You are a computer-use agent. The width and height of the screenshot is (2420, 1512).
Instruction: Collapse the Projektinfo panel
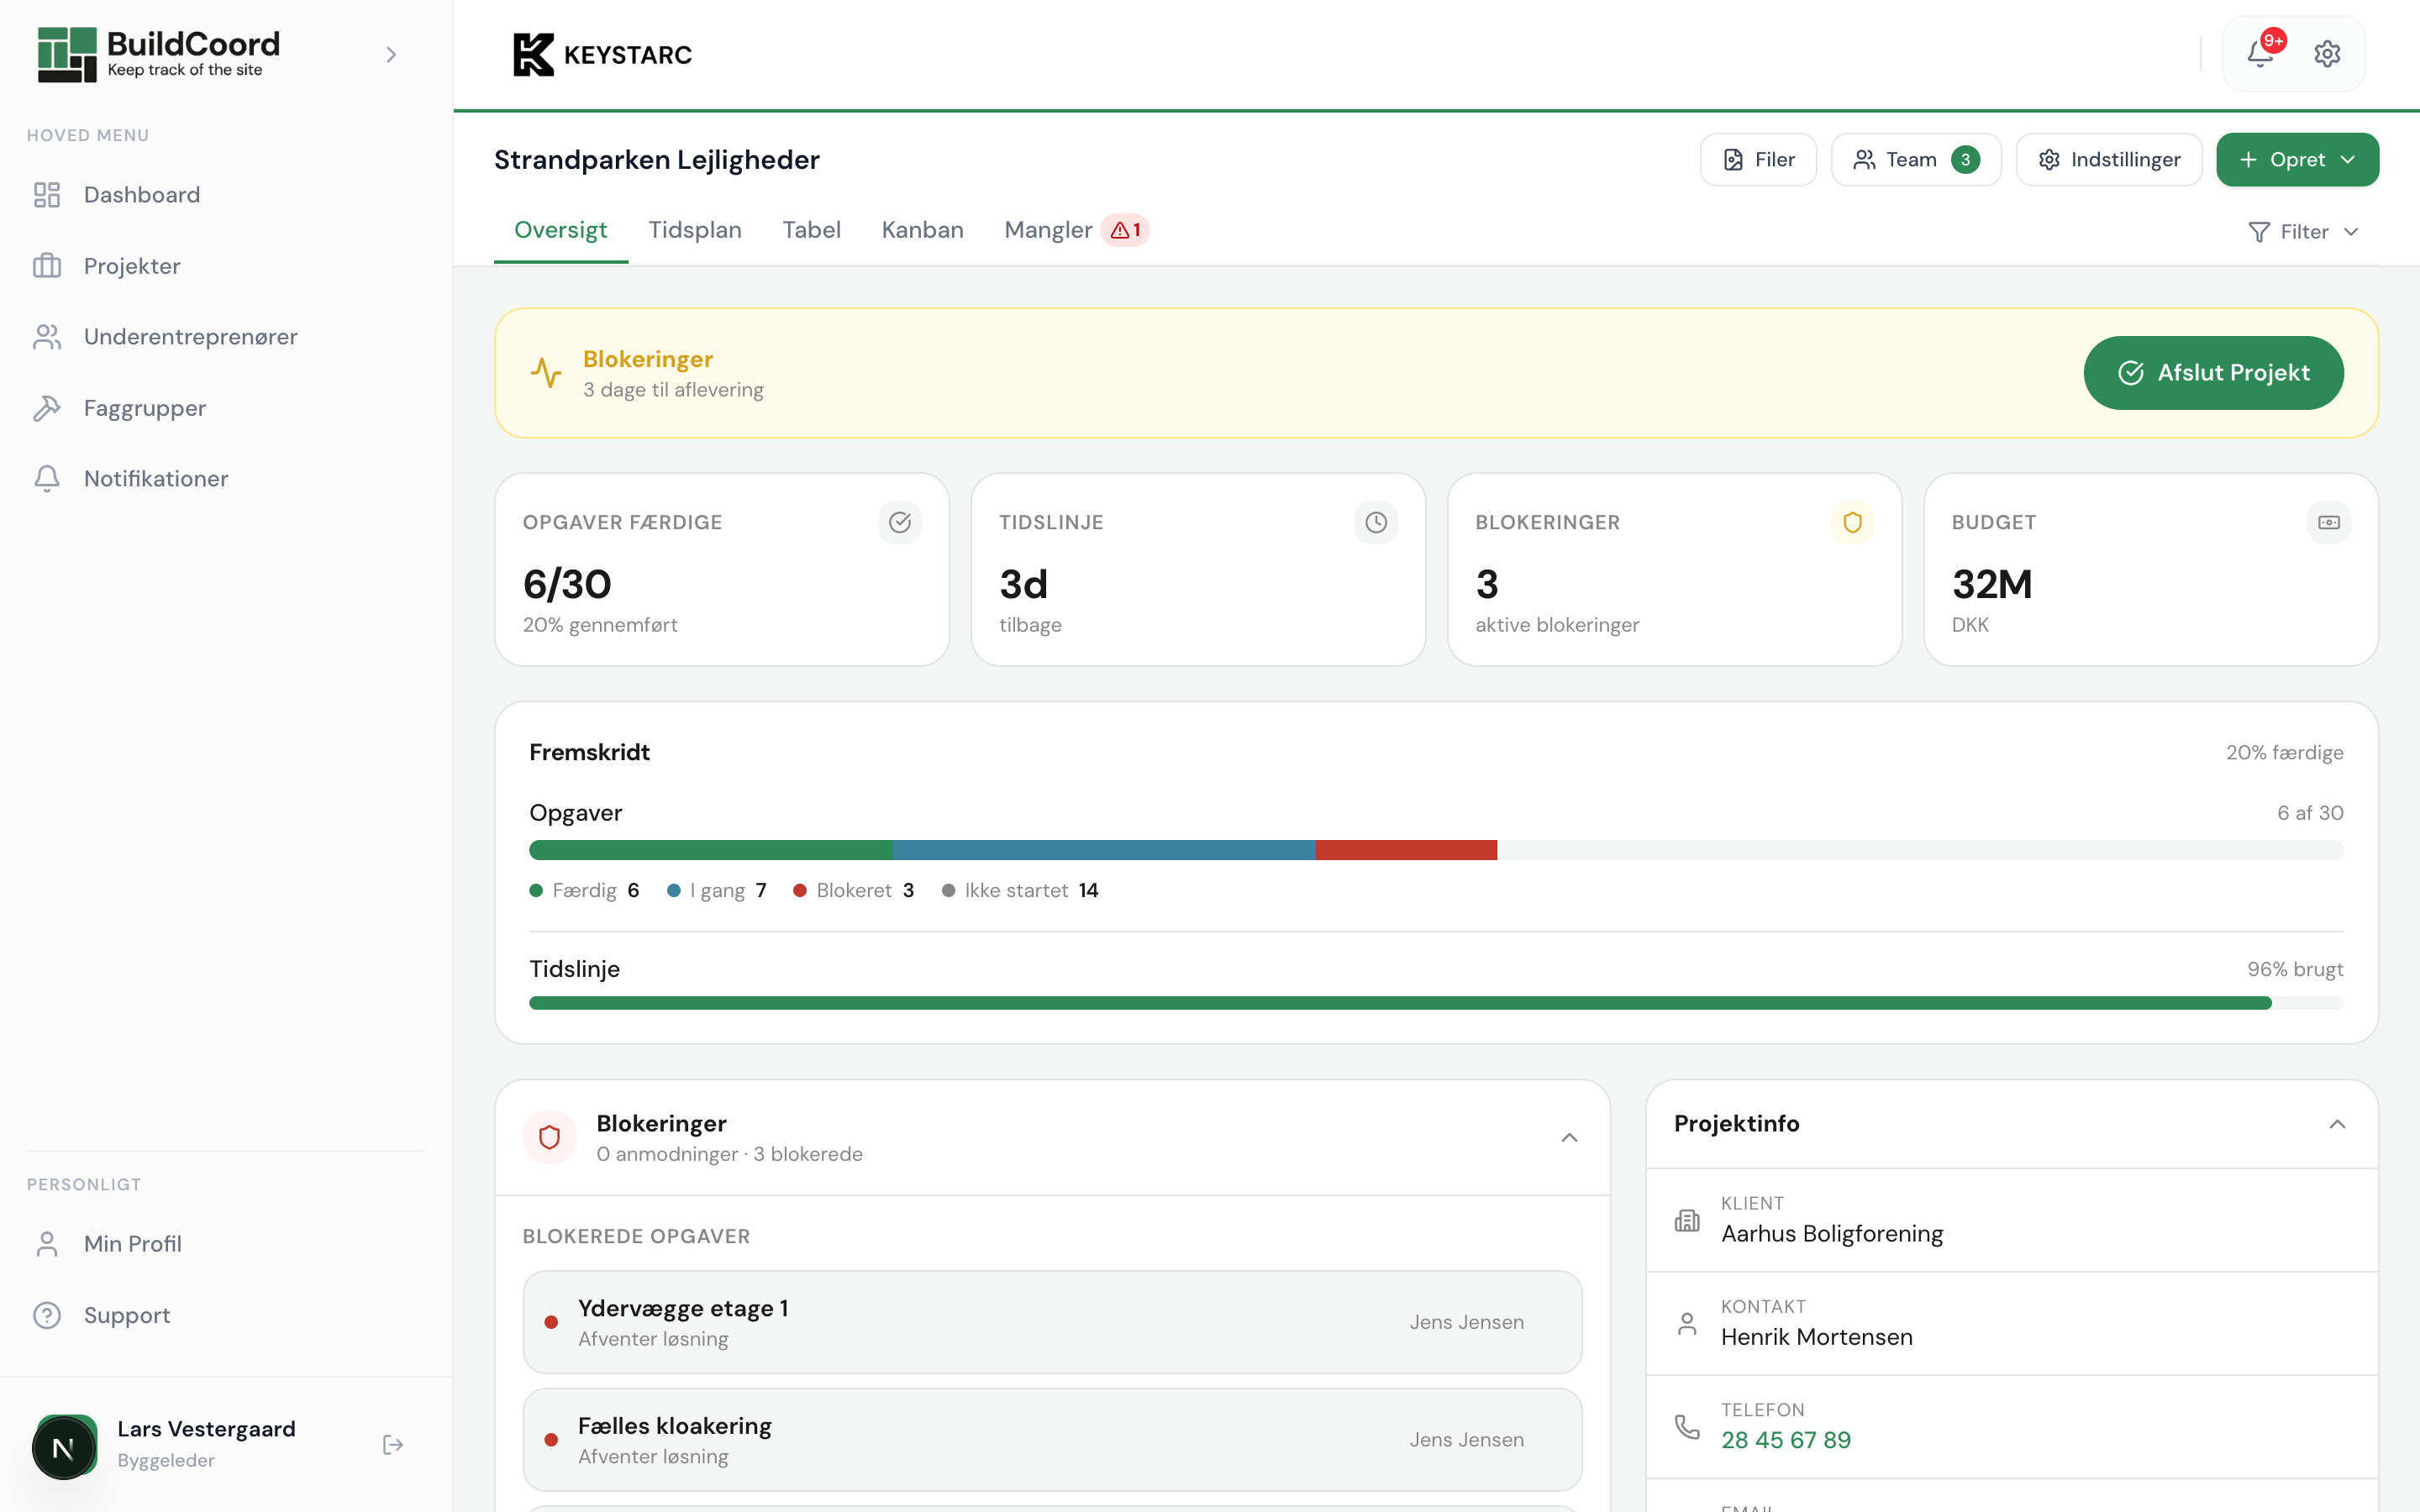pyautogui.click(x=2338, y=1123)
